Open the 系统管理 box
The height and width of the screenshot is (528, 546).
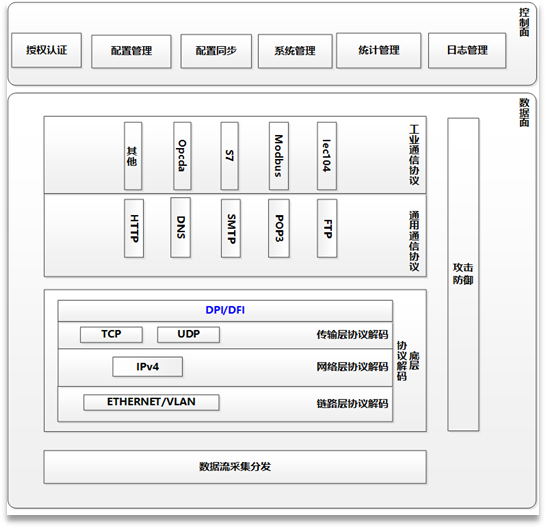click(295, 51)
